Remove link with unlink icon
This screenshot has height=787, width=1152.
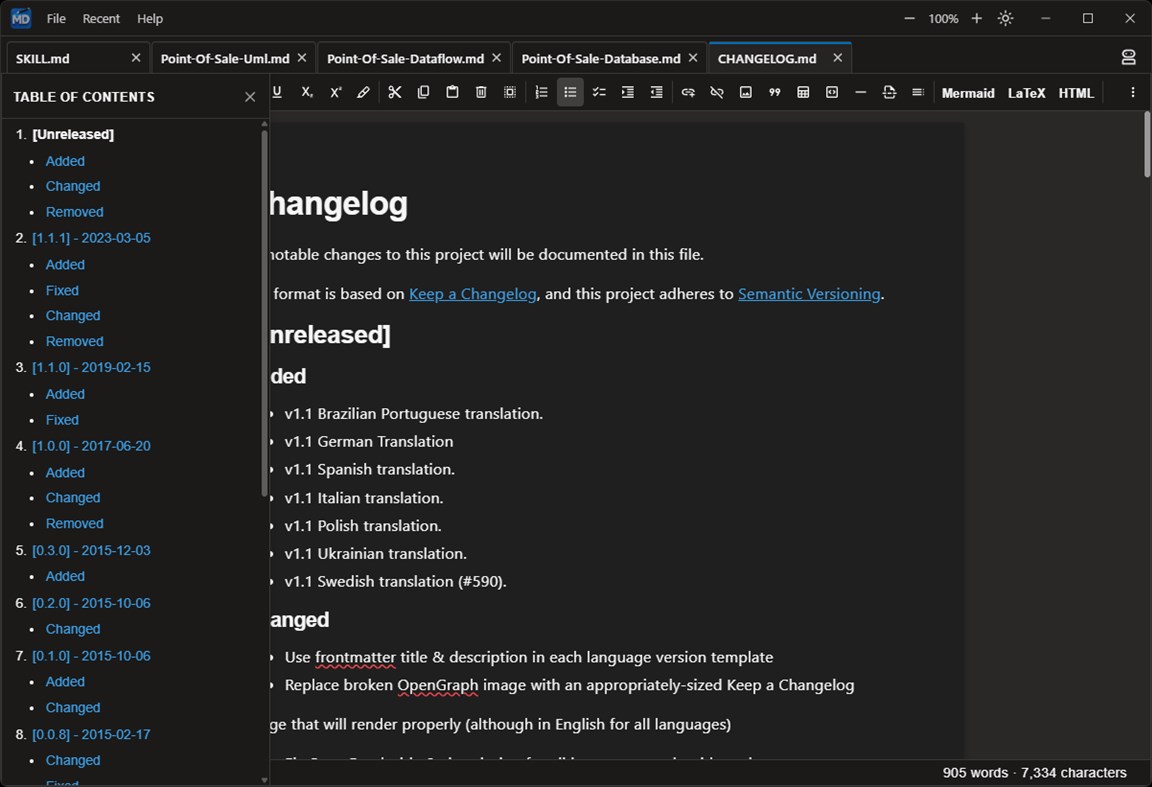click(x=716, y=93)
